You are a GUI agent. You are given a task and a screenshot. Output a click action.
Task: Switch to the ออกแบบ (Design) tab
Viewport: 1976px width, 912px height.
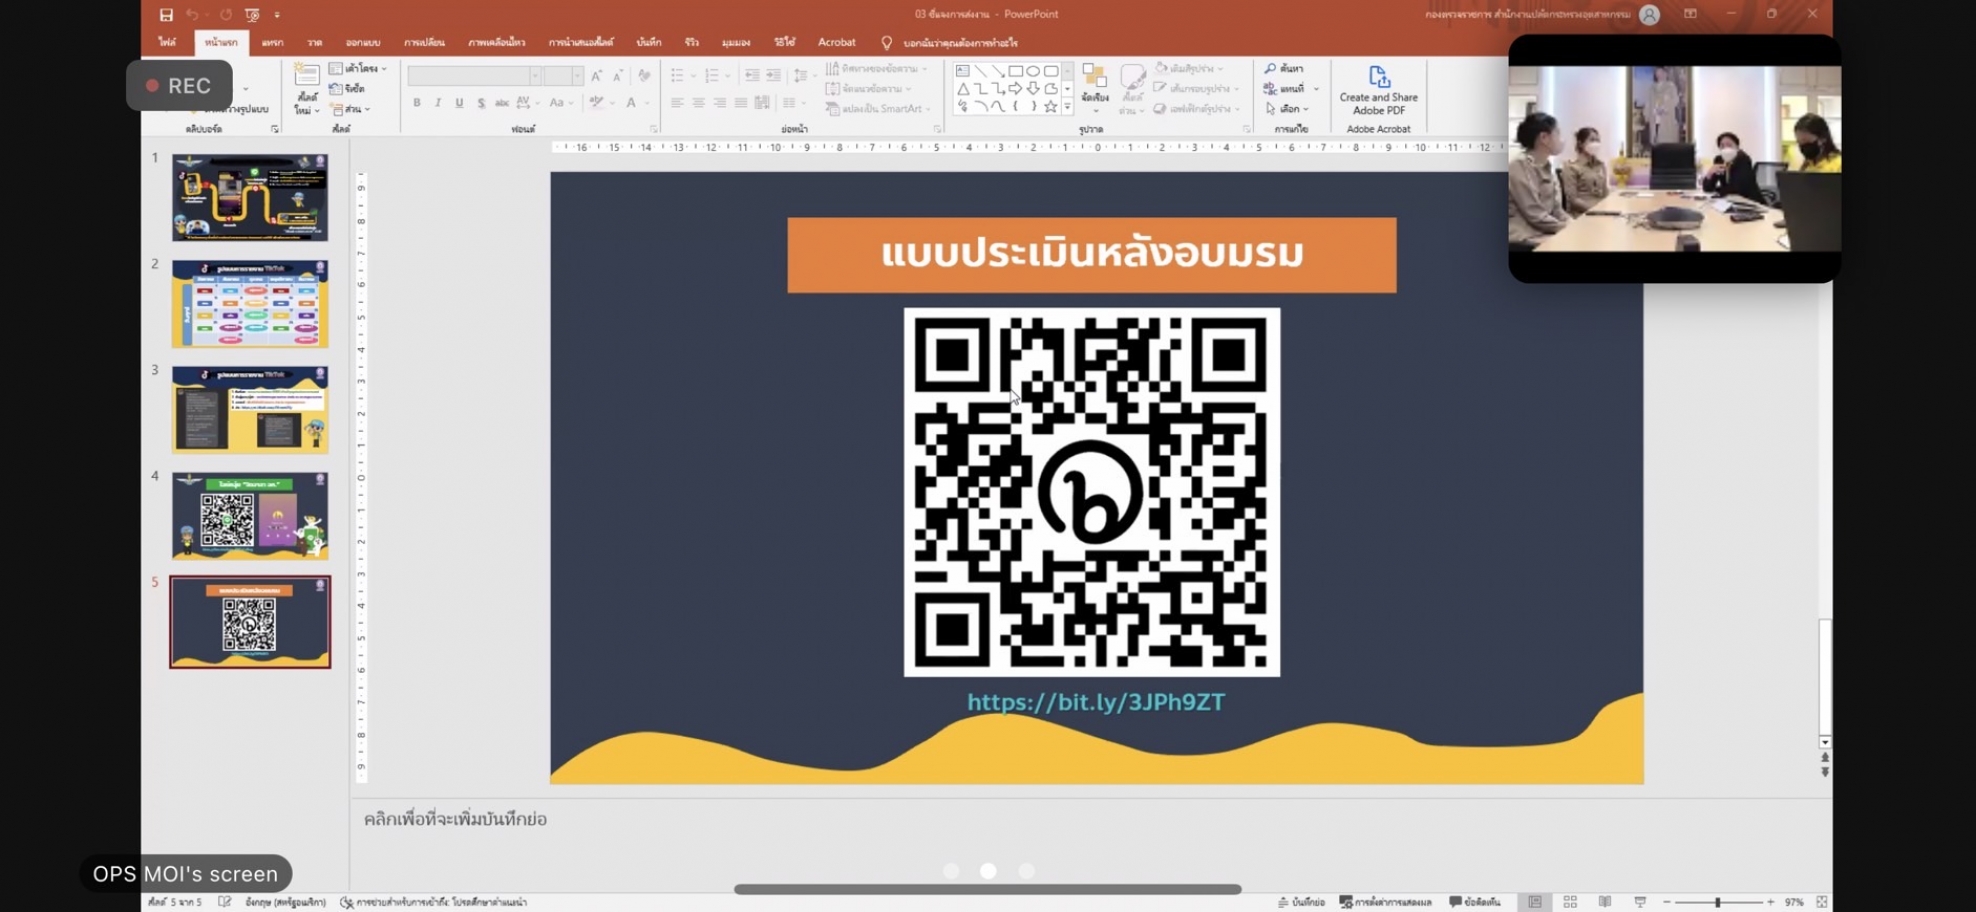point(363,42)
